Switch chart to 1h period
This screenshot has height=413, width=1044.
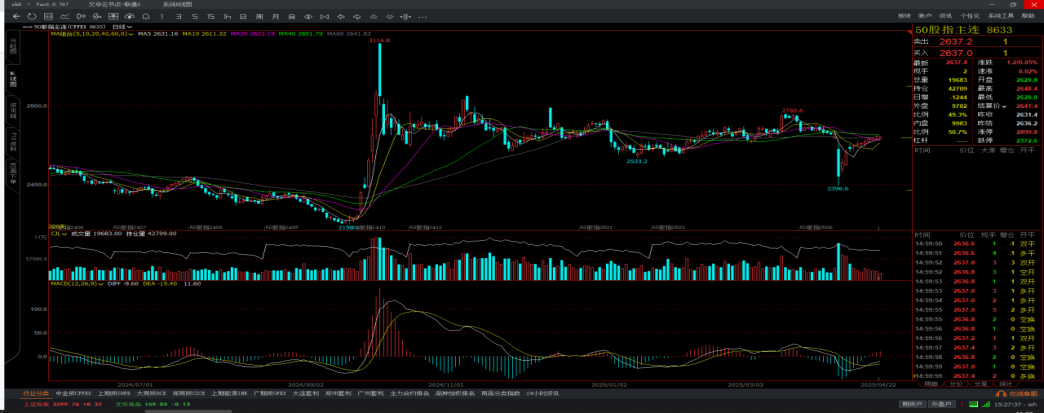(x=227, y=17)
